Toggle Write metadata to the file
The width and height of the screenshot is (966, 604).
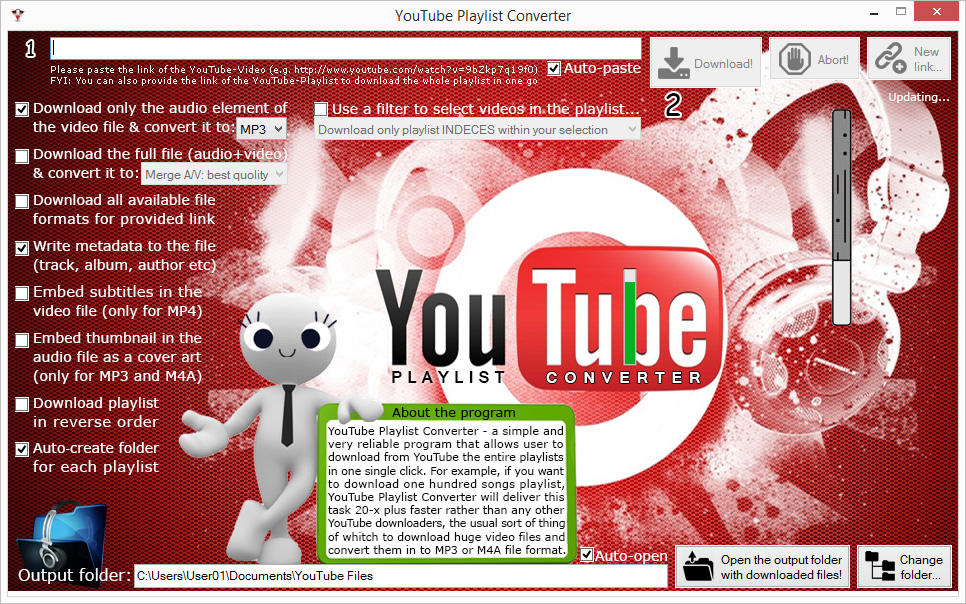click(22, 248)
